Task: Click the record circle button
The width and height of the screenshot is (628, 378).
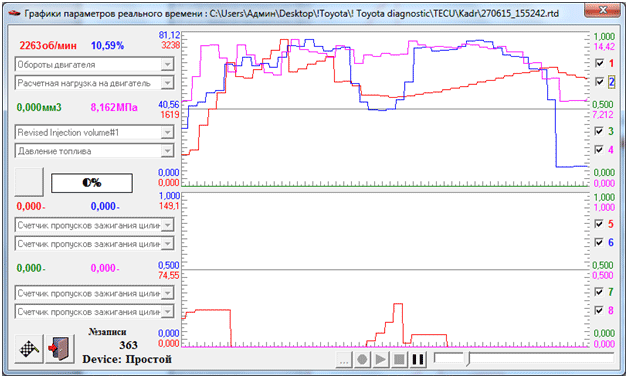Action: coord(362,359)
